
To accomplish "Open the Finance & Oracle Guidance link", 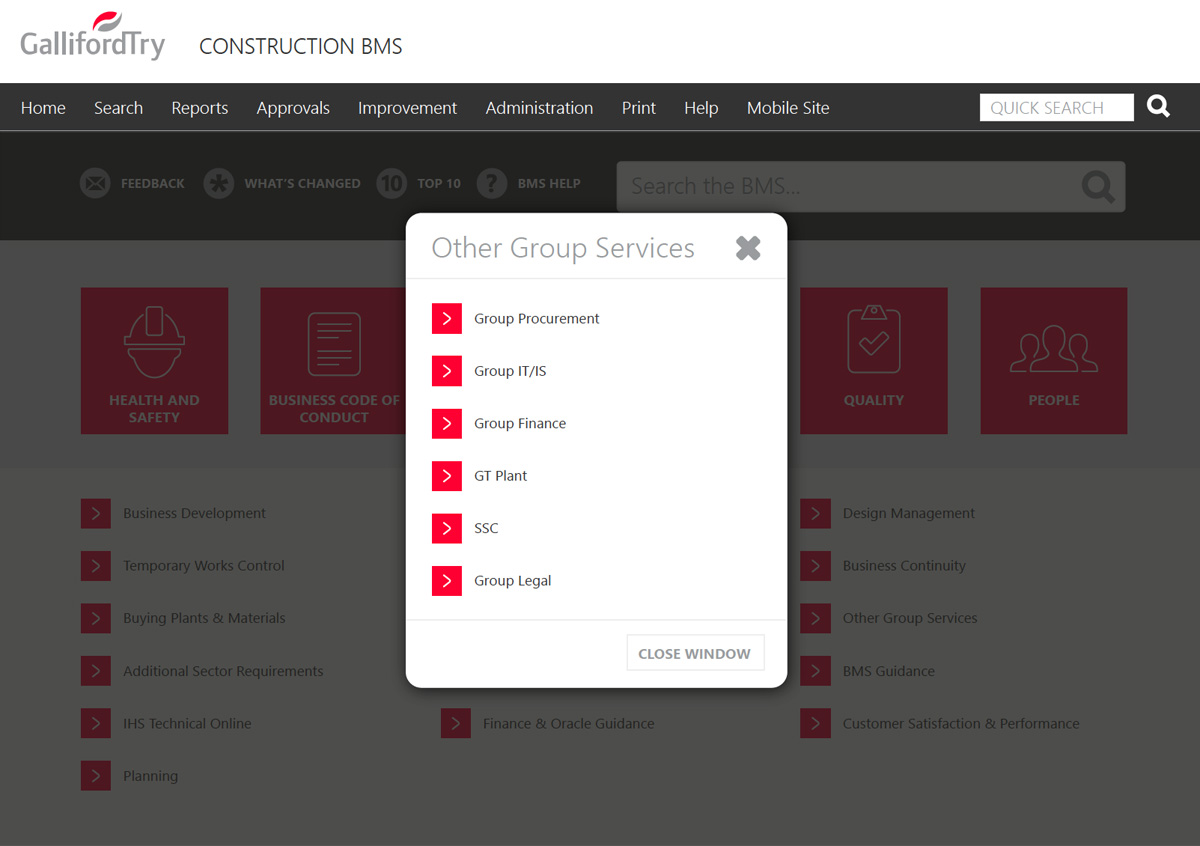I will [x=568, y=723].
